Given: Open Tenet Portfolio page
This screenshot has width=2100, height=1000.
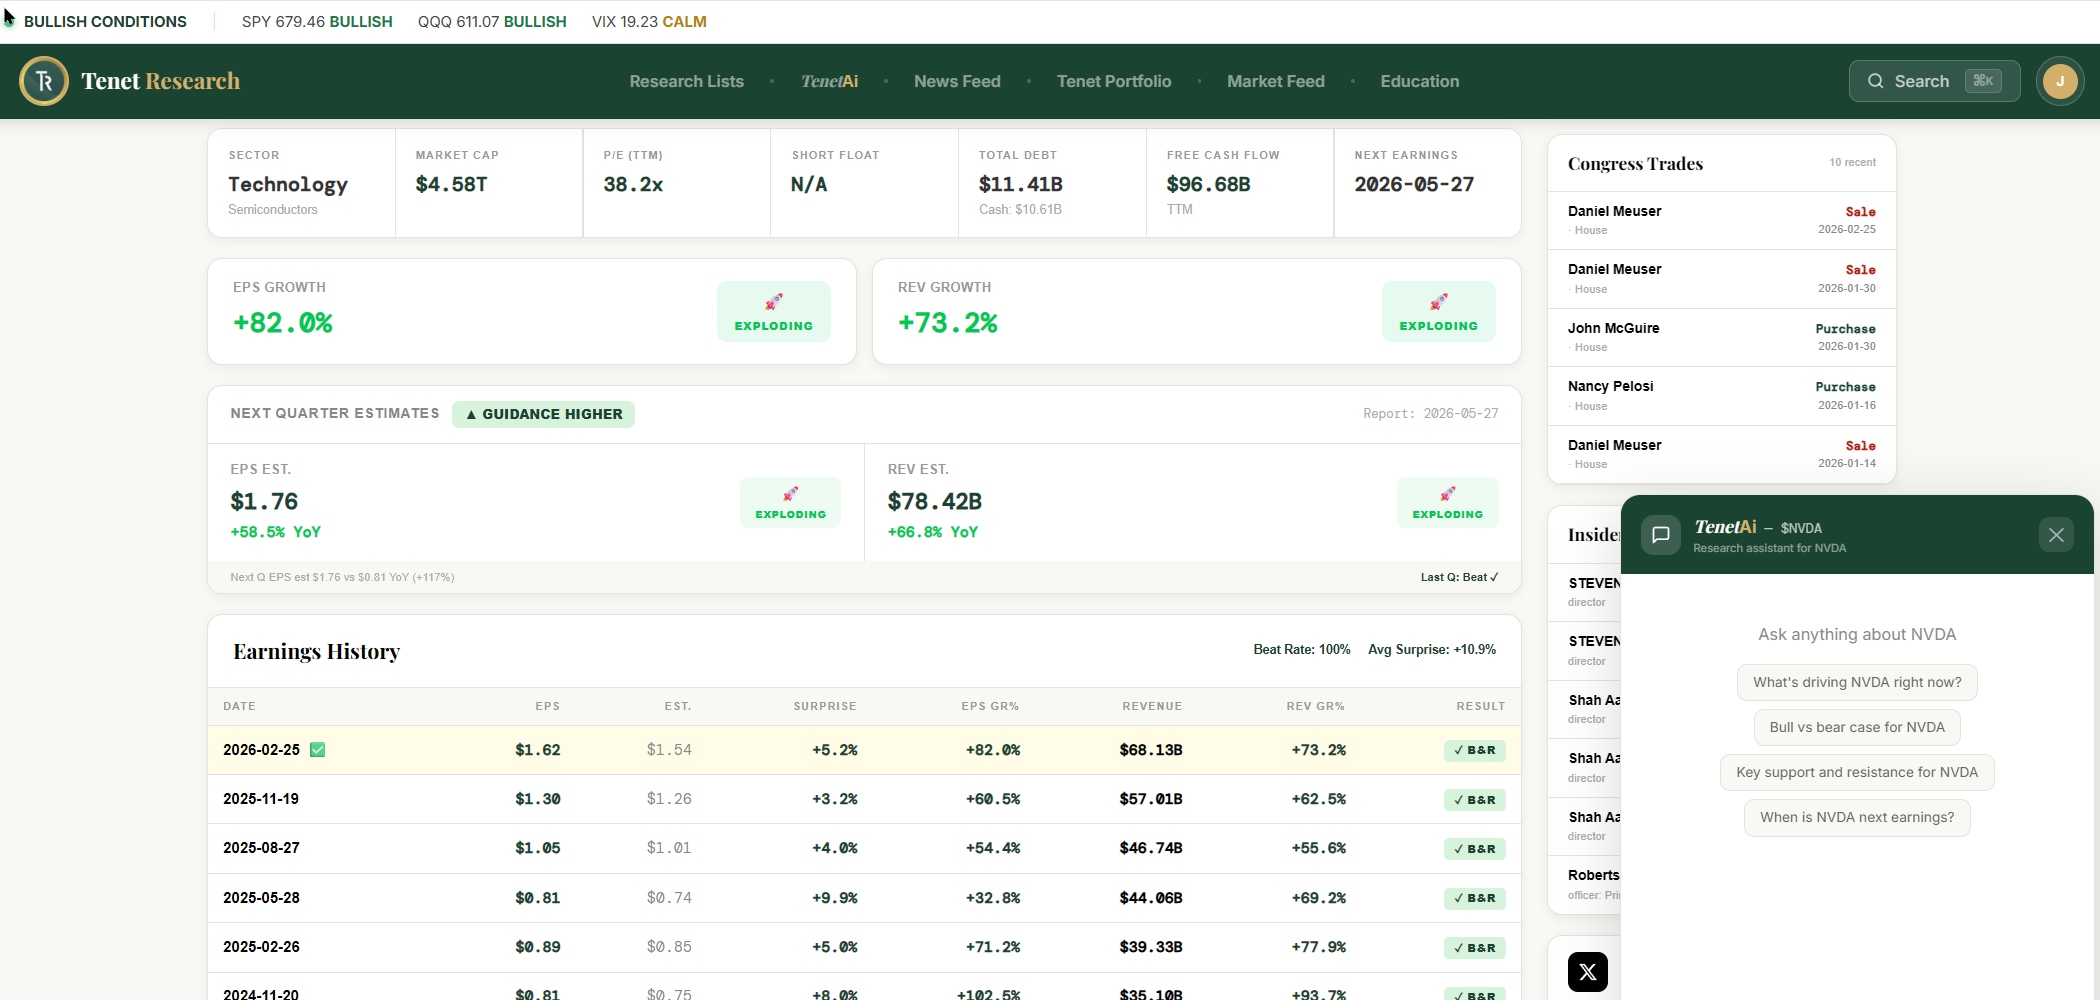Looking at the screenshot, I should click(x=1114, y=81).
